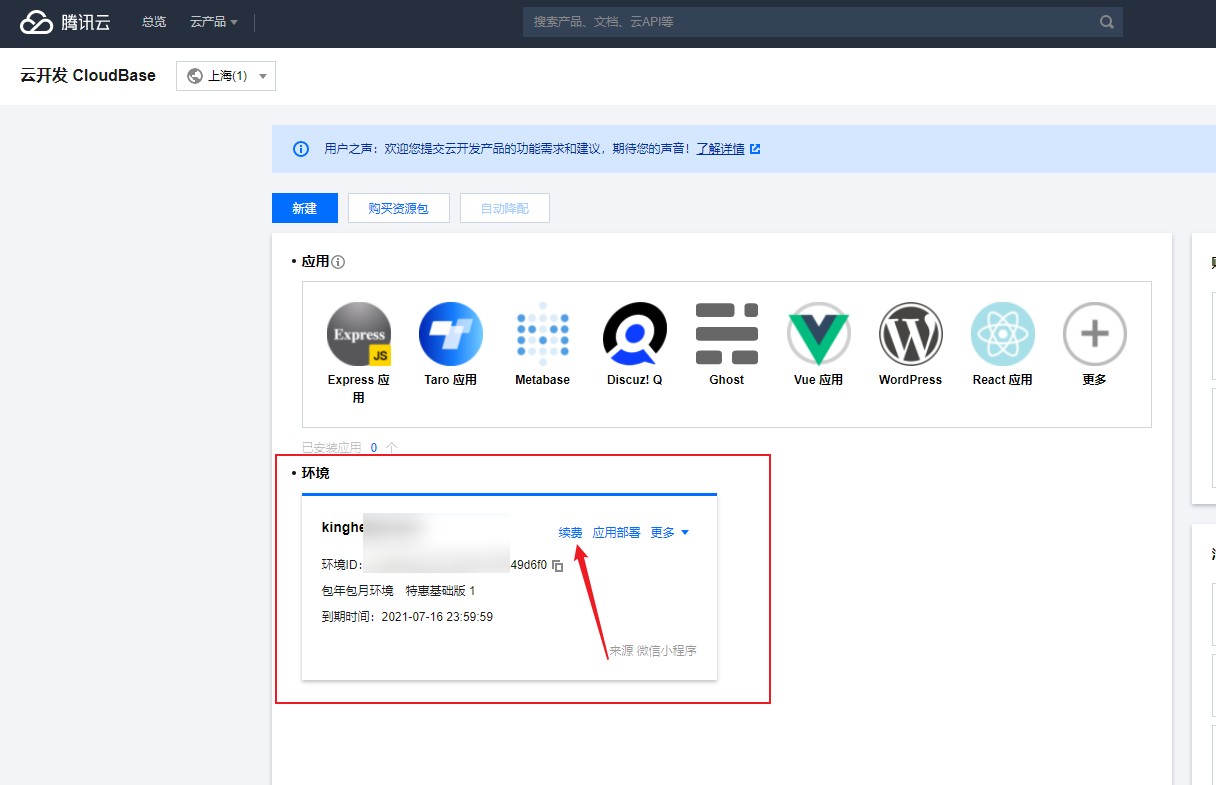Viewport: 1216px width, 785px height.
Task: Select the React app template icon
Action: coord(1003,334)
